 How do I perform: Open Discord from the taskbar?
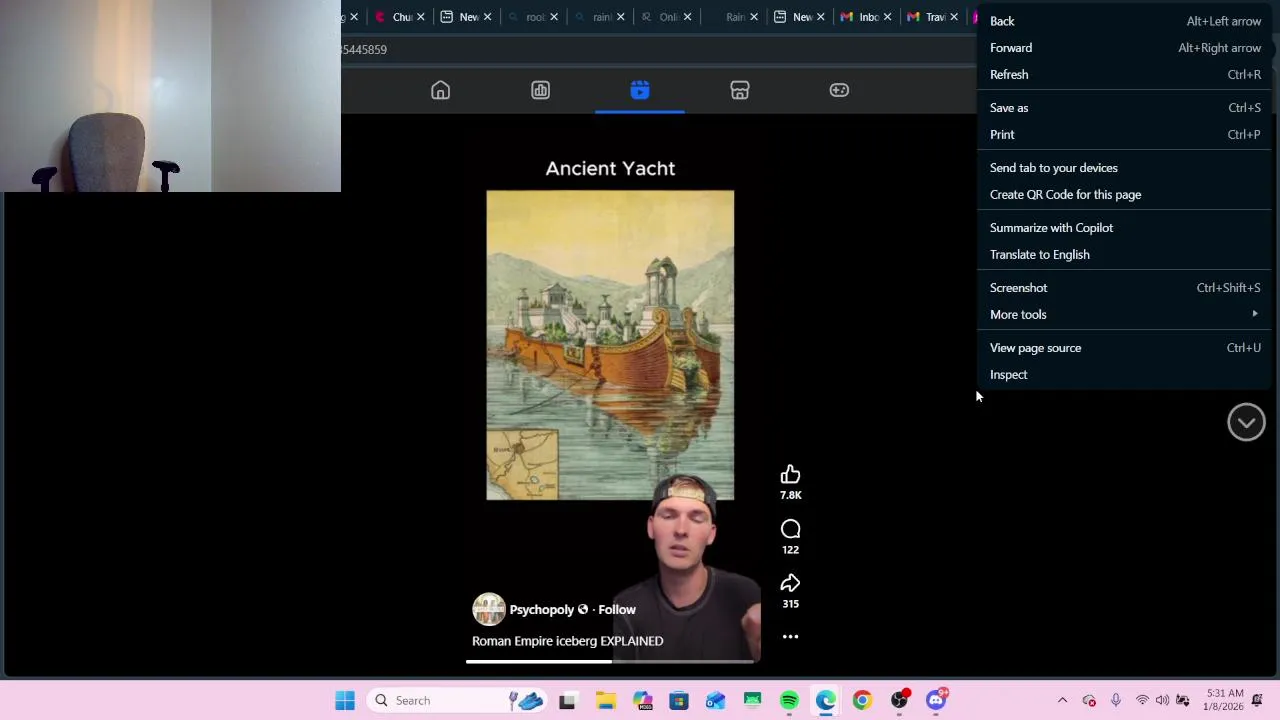click(x=936, y=700)
